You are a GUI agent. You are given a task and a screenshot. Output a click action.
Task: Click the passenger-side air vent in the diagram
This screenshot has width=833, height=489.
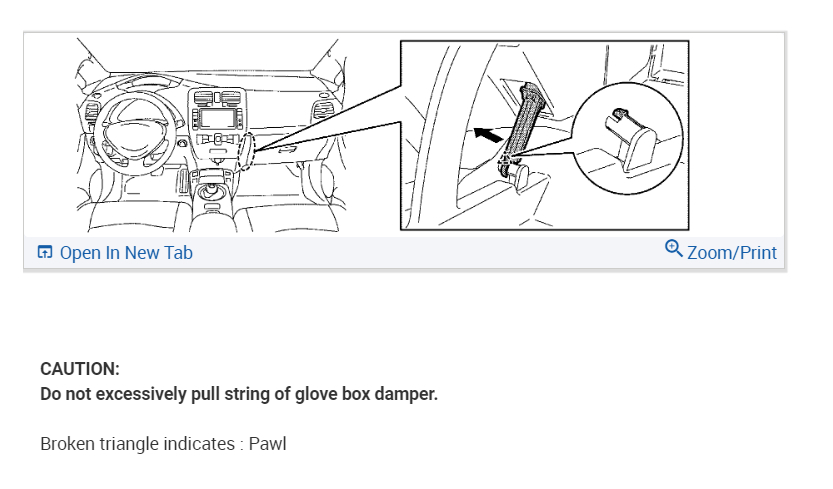[x=321, y=110]
